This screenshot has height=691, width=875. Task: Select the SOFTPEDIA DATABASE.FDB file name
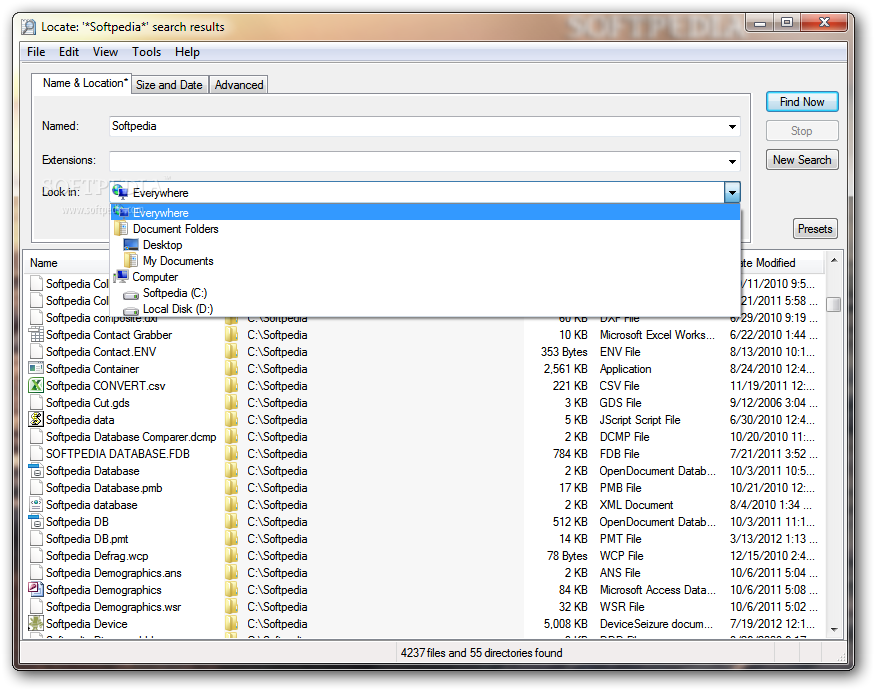click(118, 454)
